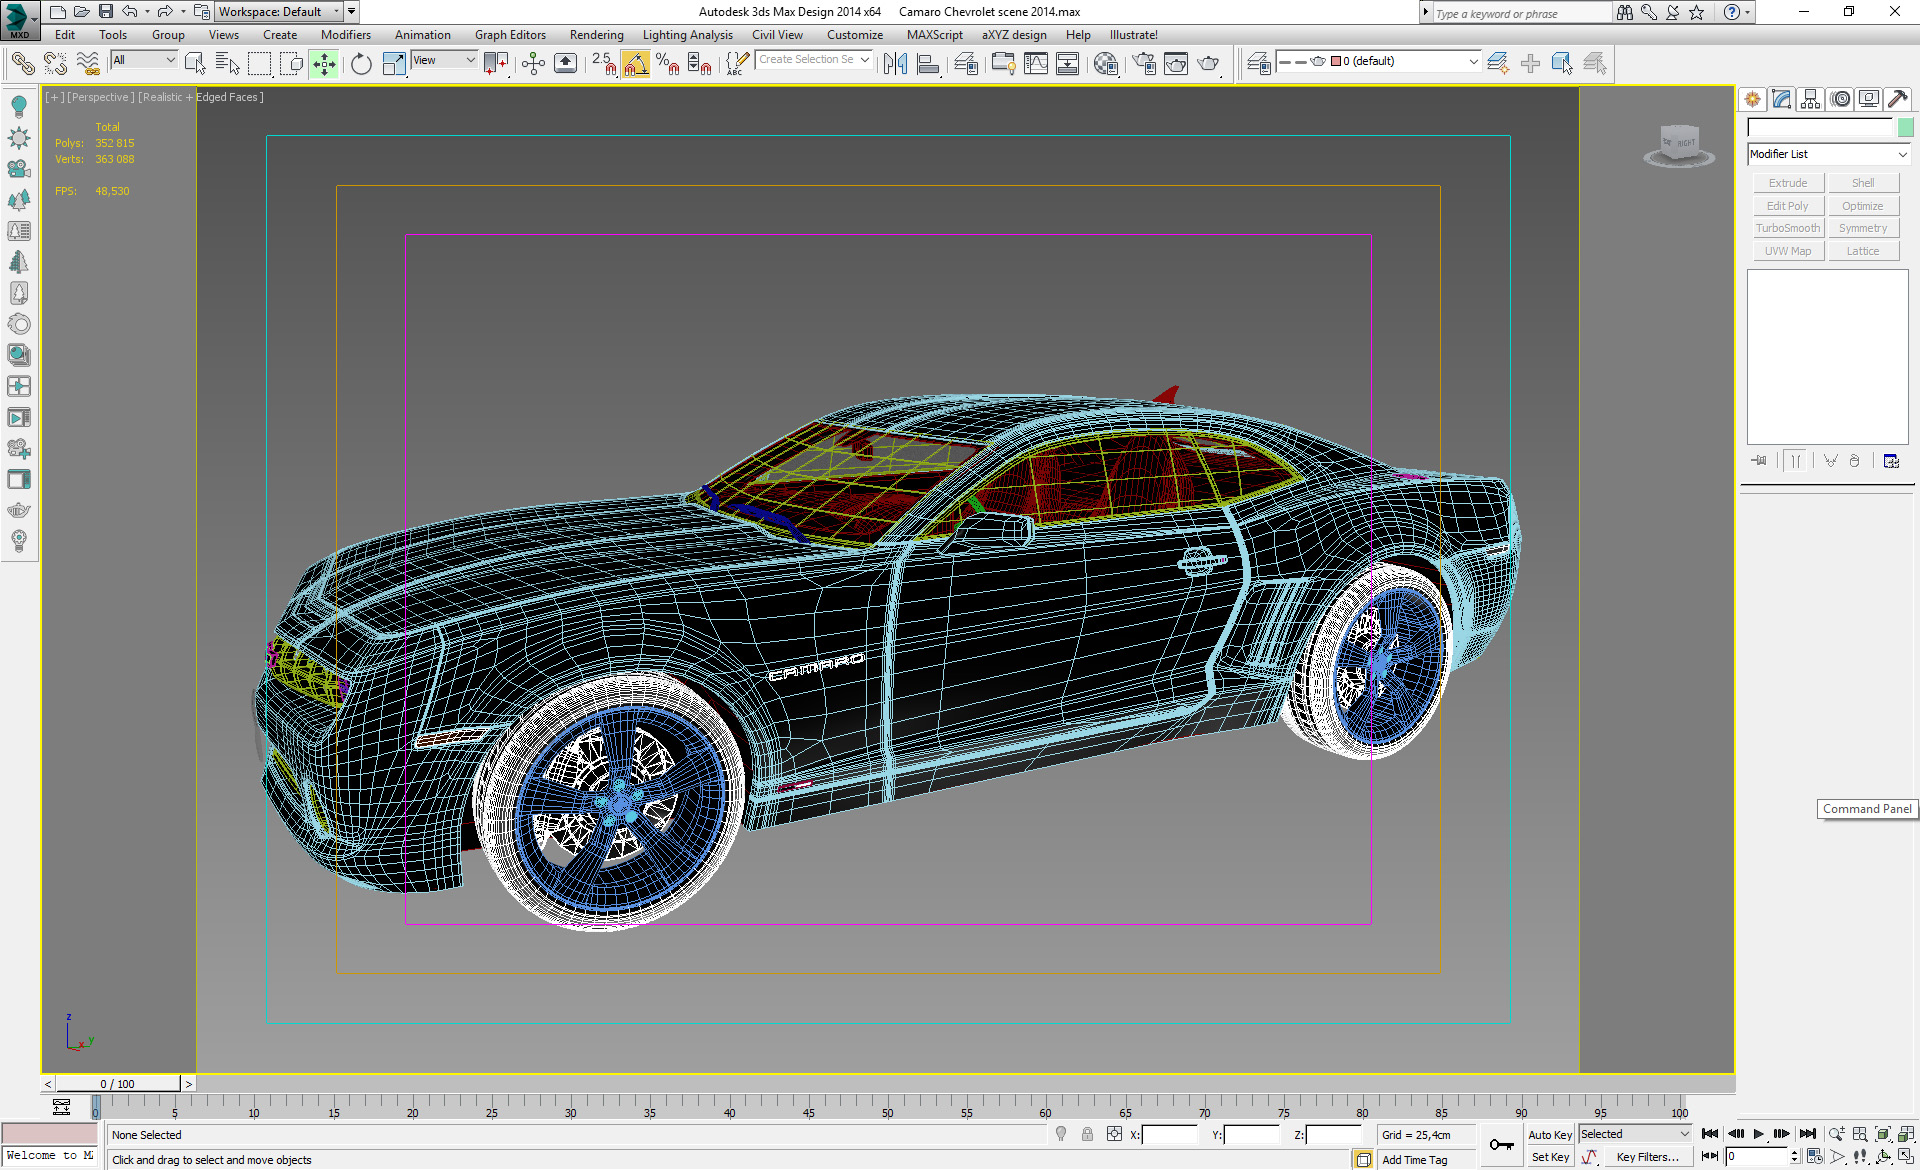This screenshot has width=1920, height=1170.
Task: Click the Edit Poly modifier button
Action: 1788,206
